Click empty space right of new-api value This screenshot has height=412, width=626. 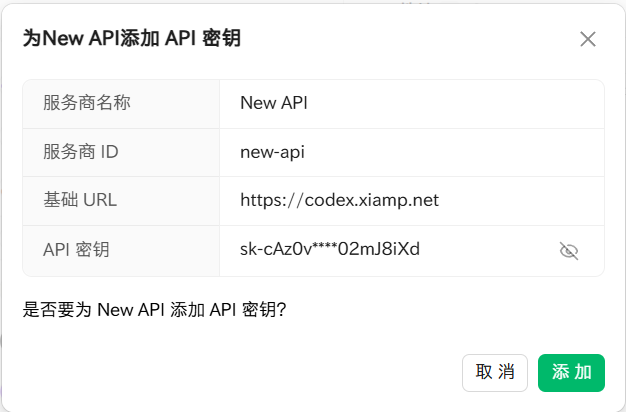coord(450,152)
